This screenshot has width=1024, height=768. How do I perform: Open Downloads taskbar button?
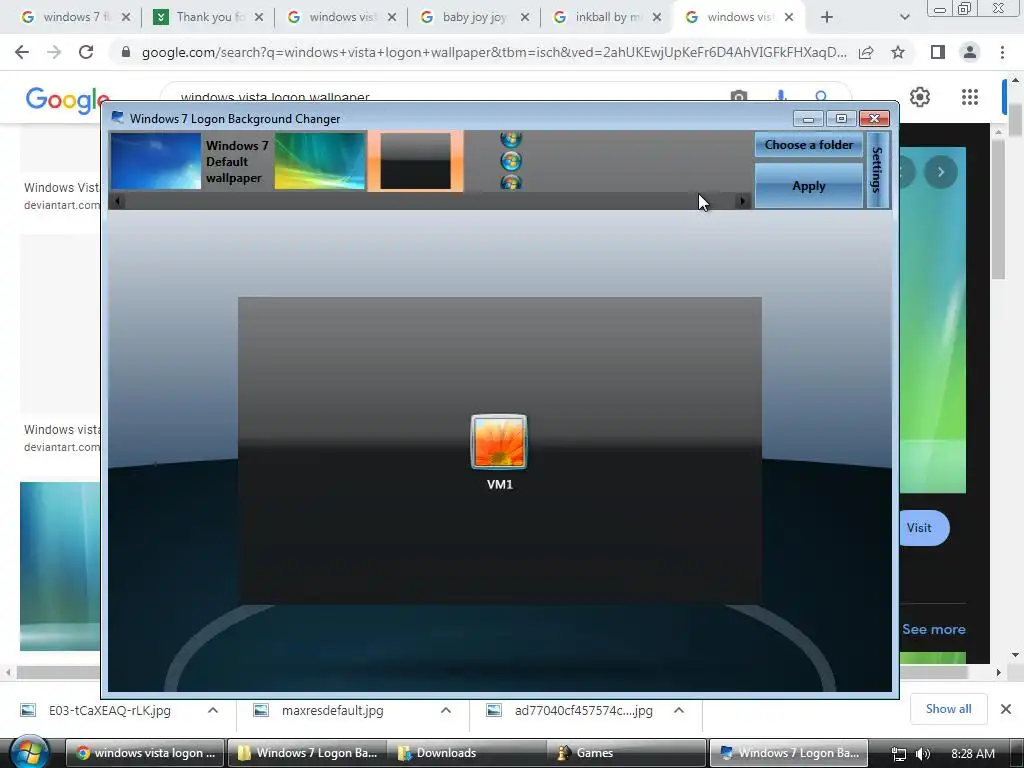pyautogui.click(x=467, y=753)
